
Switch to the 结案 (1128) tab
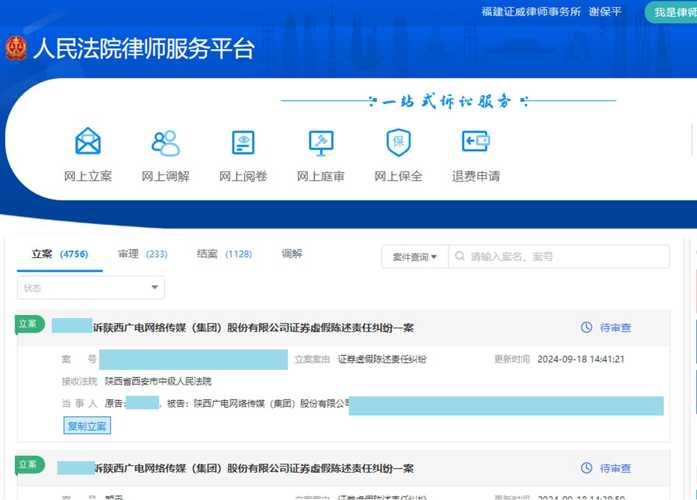224,254
